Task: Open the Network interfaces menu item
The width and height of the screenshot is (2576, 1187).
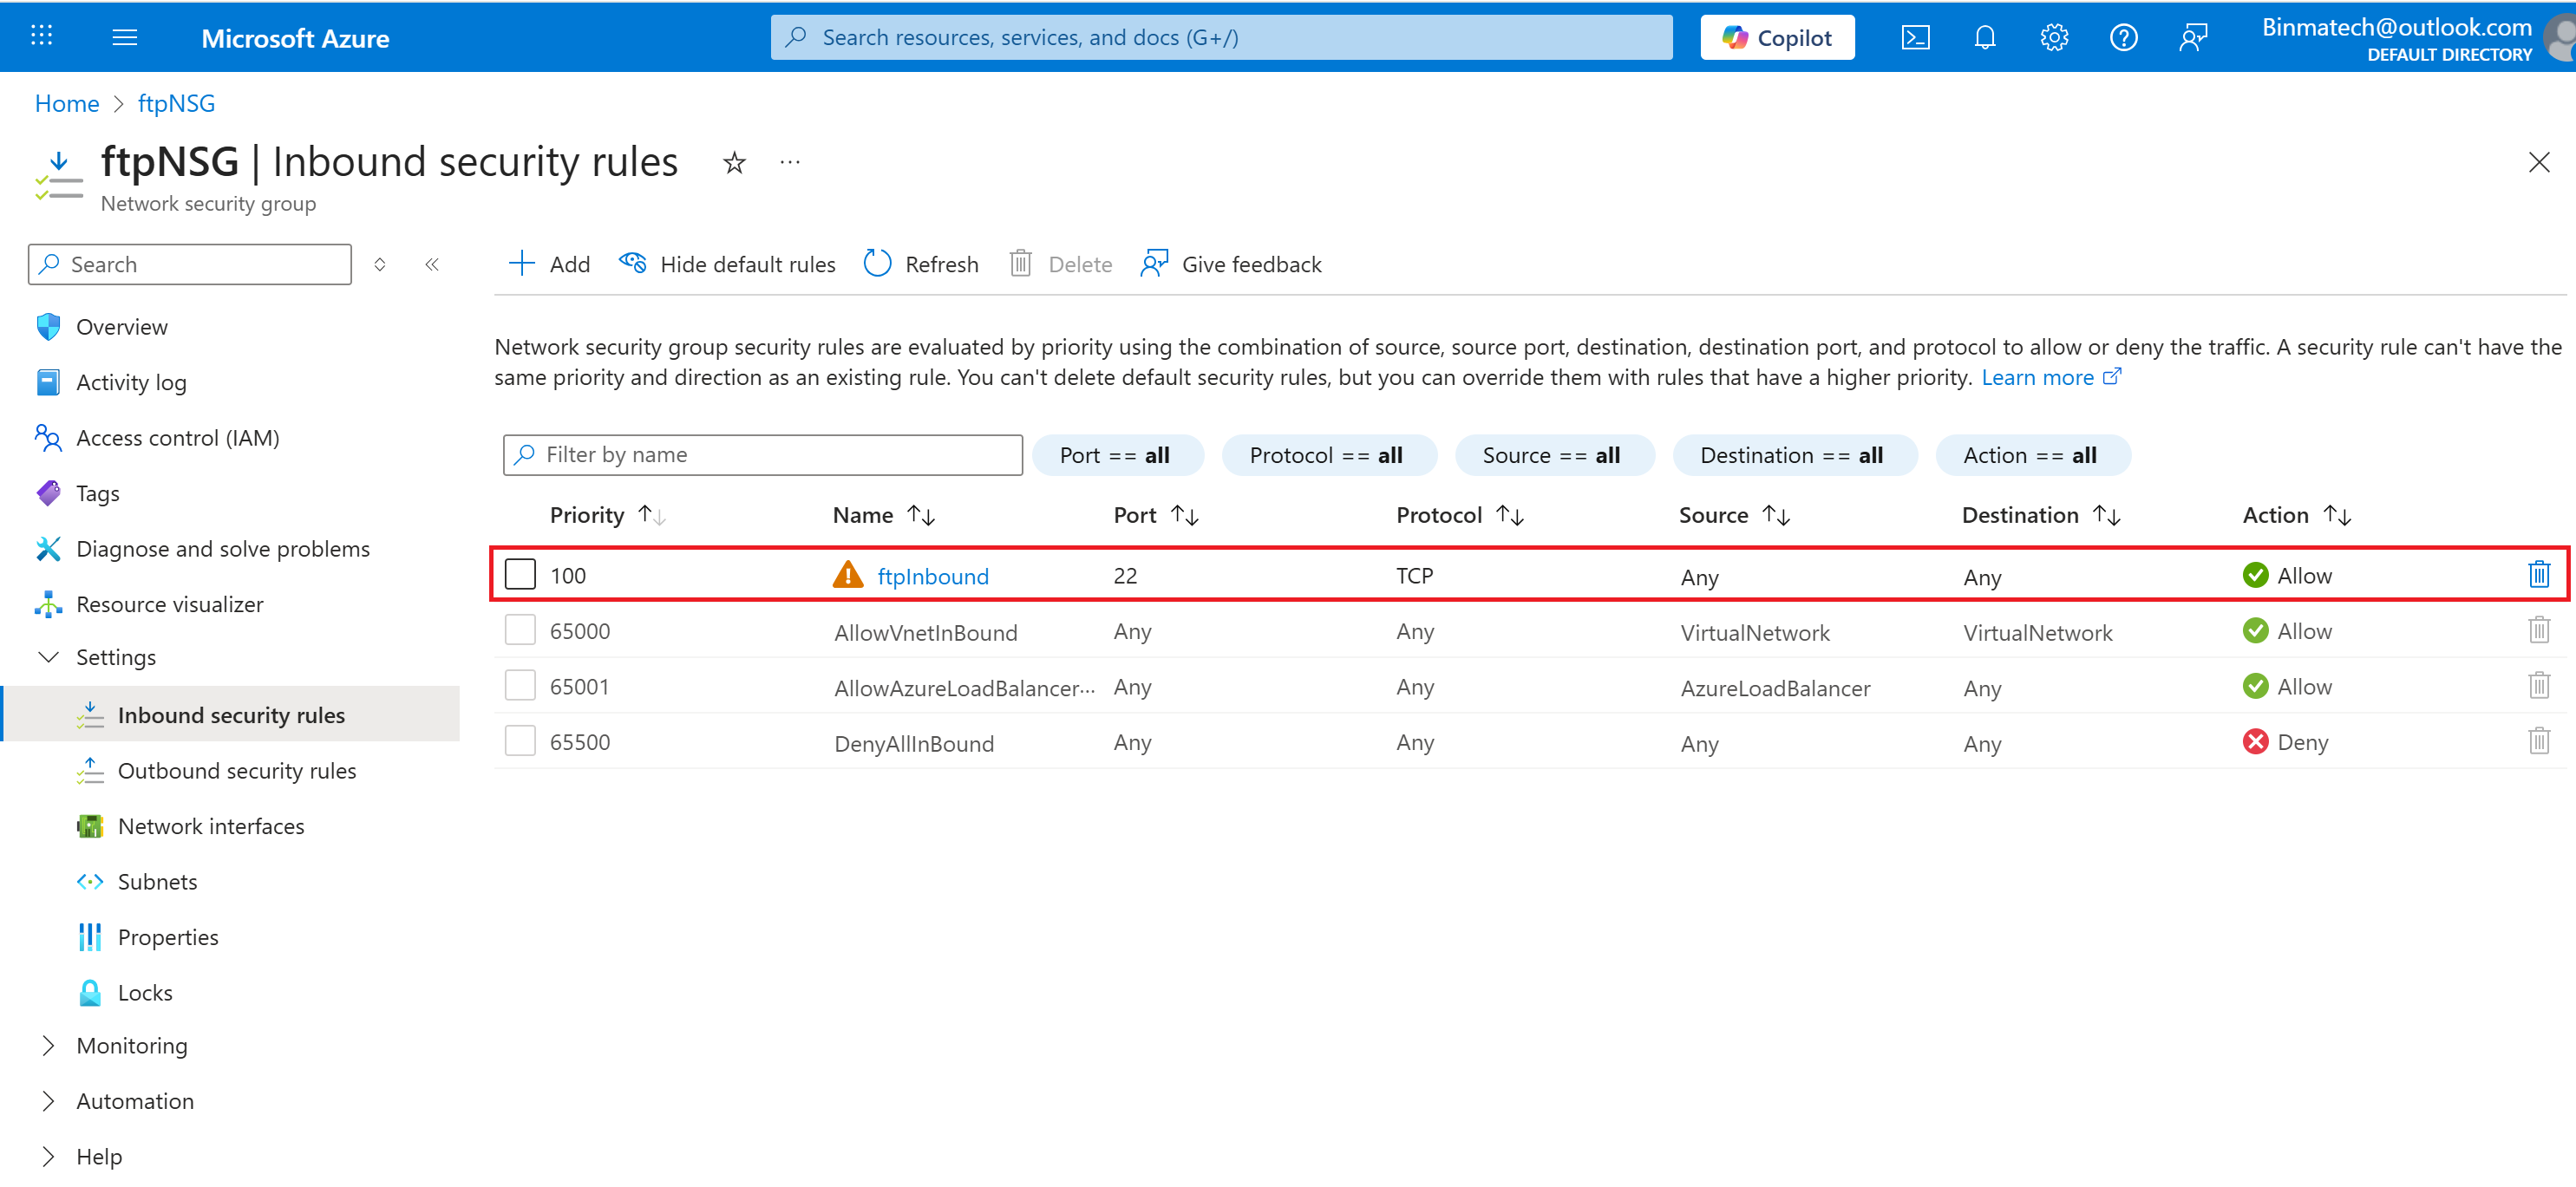Action: point(210,827)
